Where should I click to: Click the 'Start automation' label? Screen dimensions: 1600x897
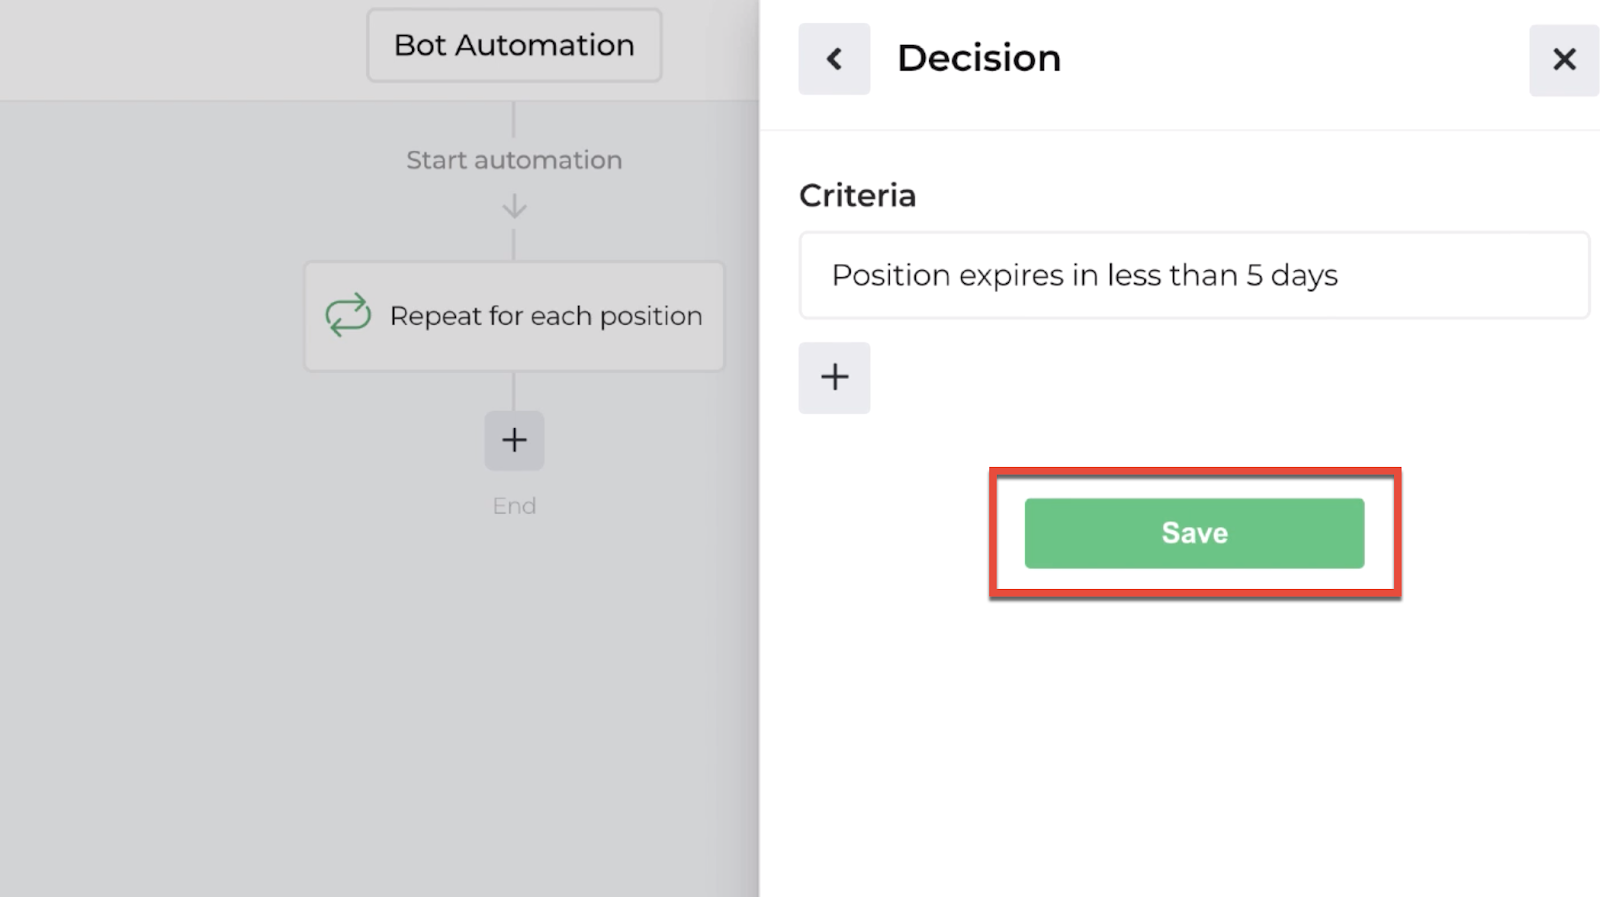(x=514, y=160)
